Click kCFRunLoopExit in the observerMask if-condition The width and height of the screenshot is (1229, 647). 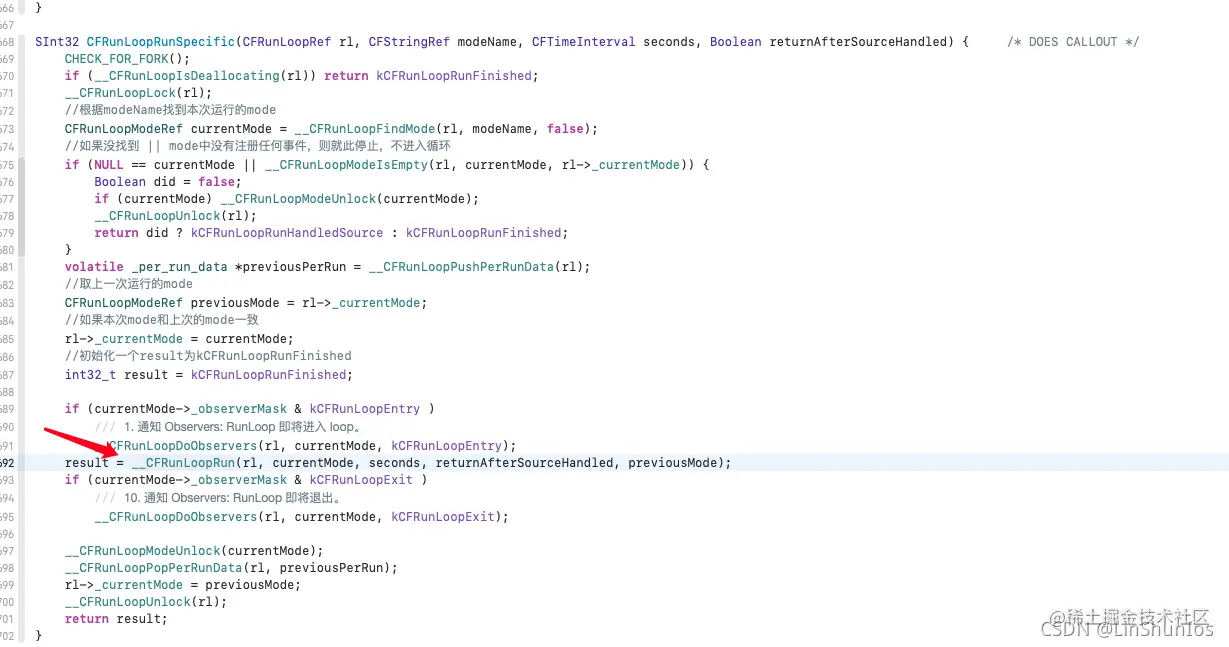pyautogui.click(x=361, y=480)
